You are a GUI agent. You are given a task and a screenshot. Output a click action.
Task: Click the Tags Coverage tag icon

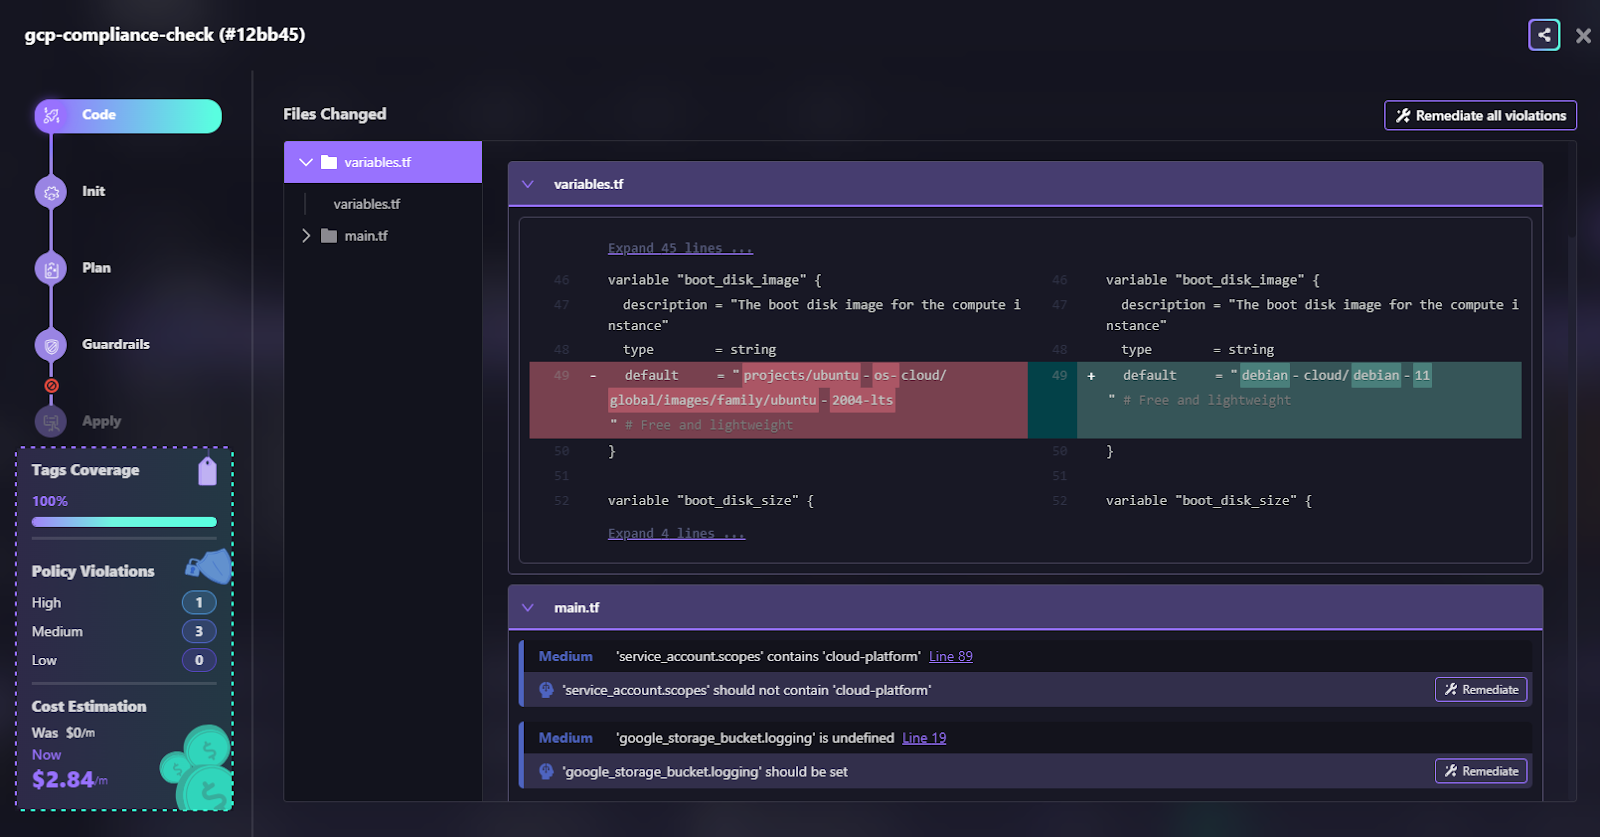coord(207,470)
